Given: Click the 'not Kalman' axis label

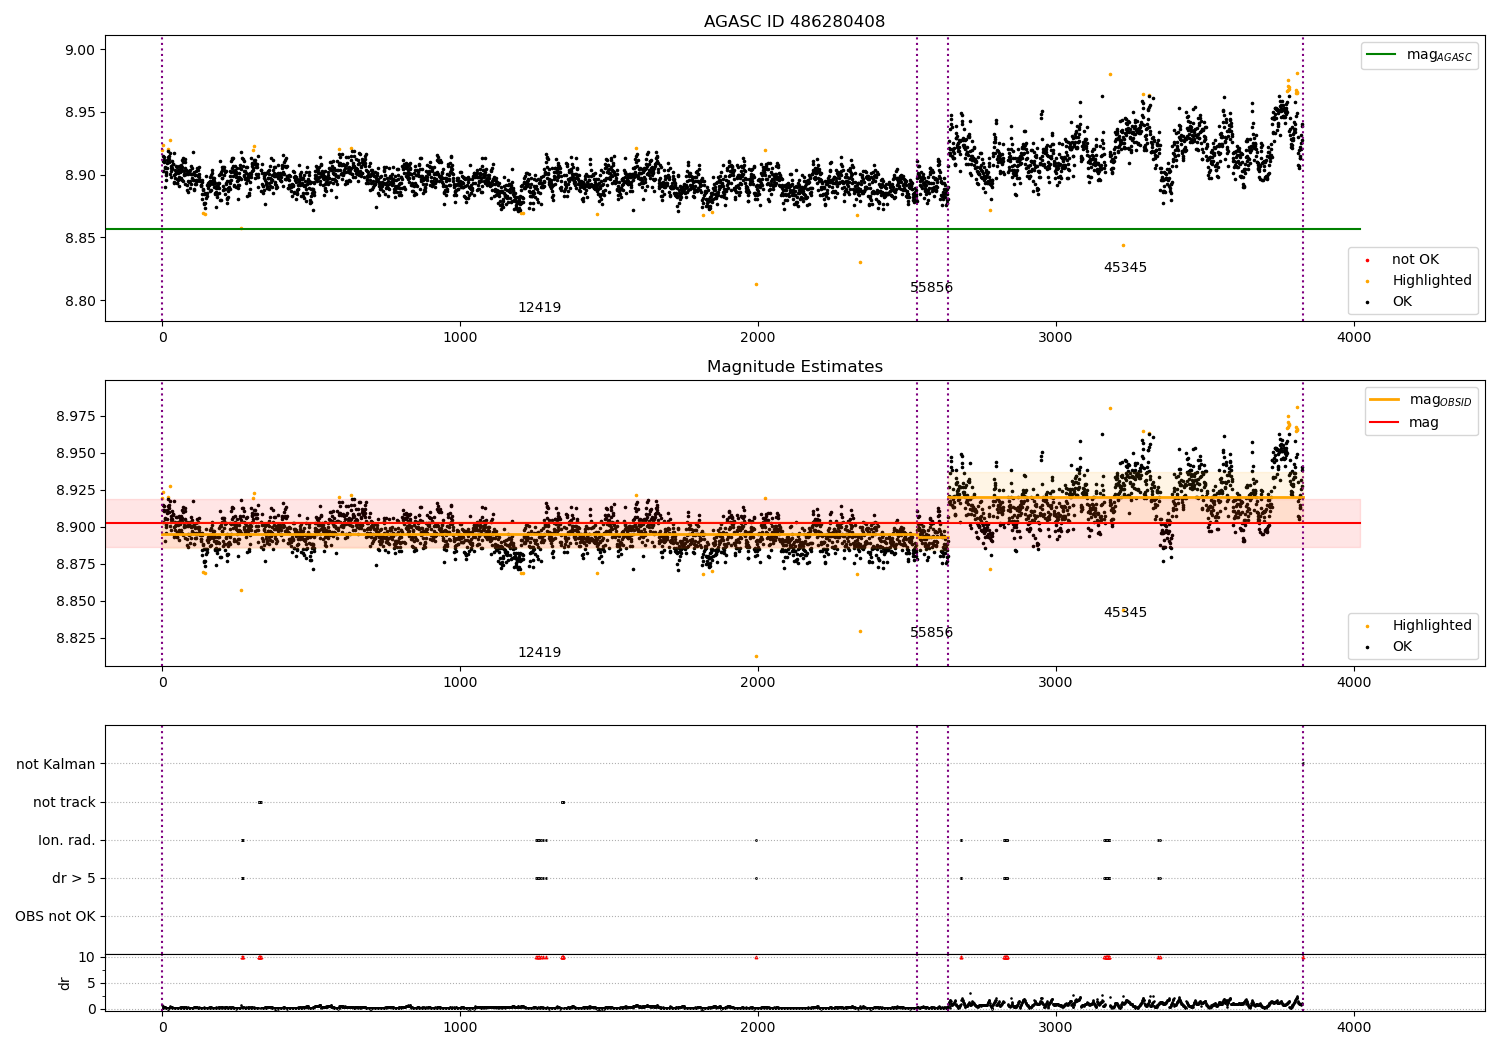Looking at the screenshot, I should click(56, 765).
